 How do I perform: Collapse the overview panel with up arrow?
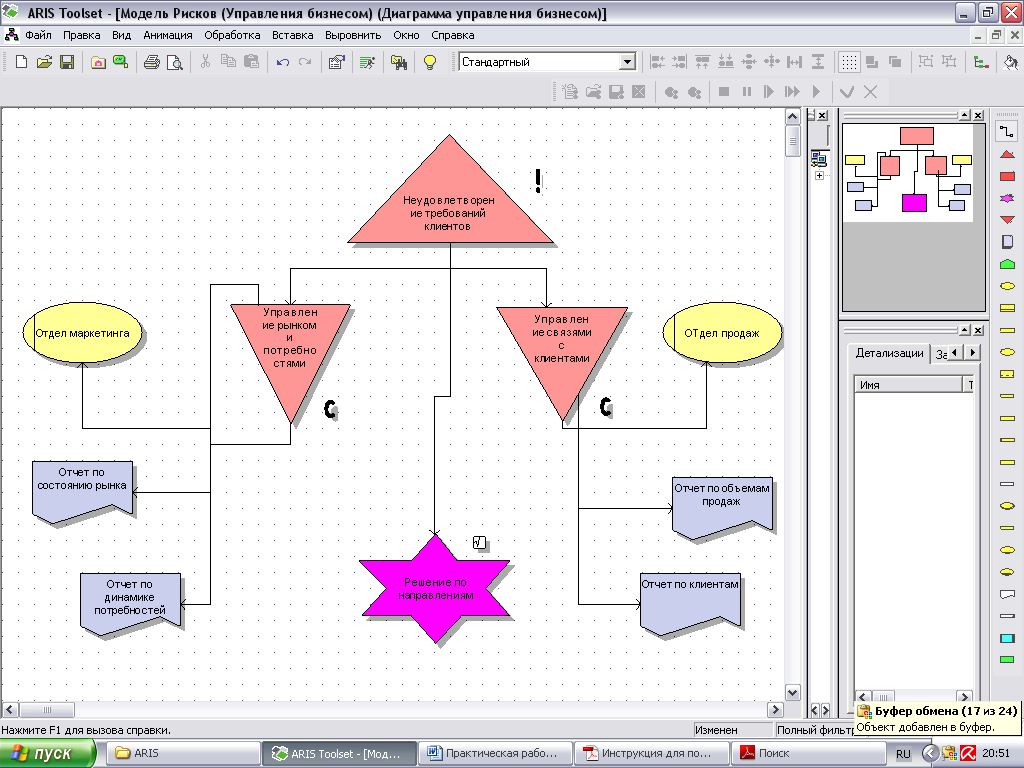point(965,115)
